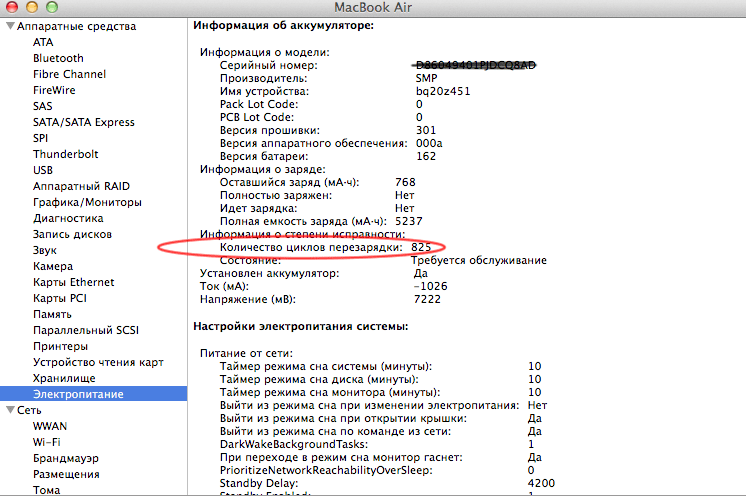746x496 pixels.
Task: Select Fibre Channel in sidebar
Action: click(69, 74)
